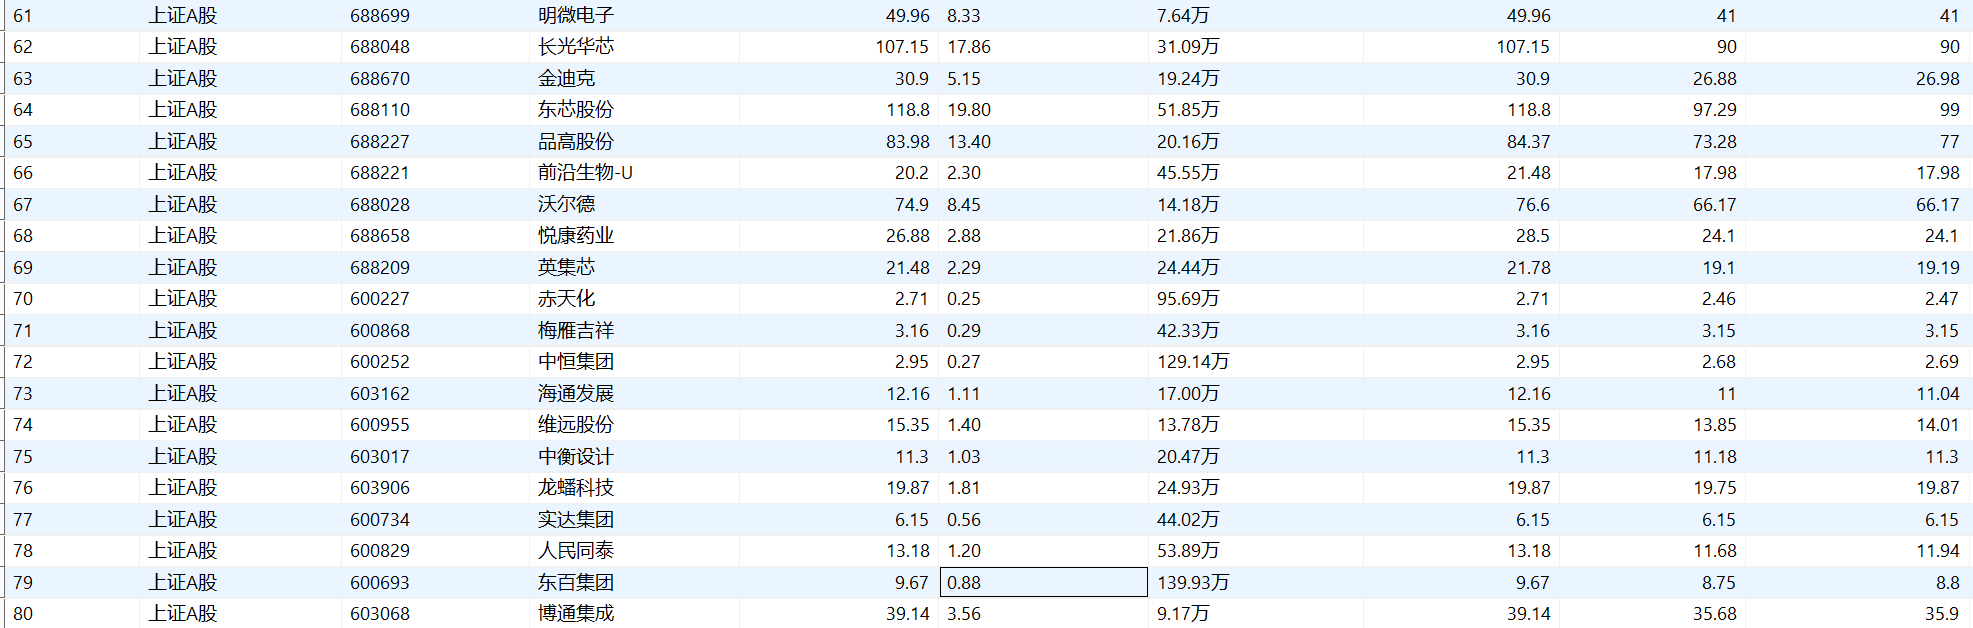Click the 前沿生物-U stock name
The width and height of the screenshot is (1973, 628).
[x=585, y=173]
